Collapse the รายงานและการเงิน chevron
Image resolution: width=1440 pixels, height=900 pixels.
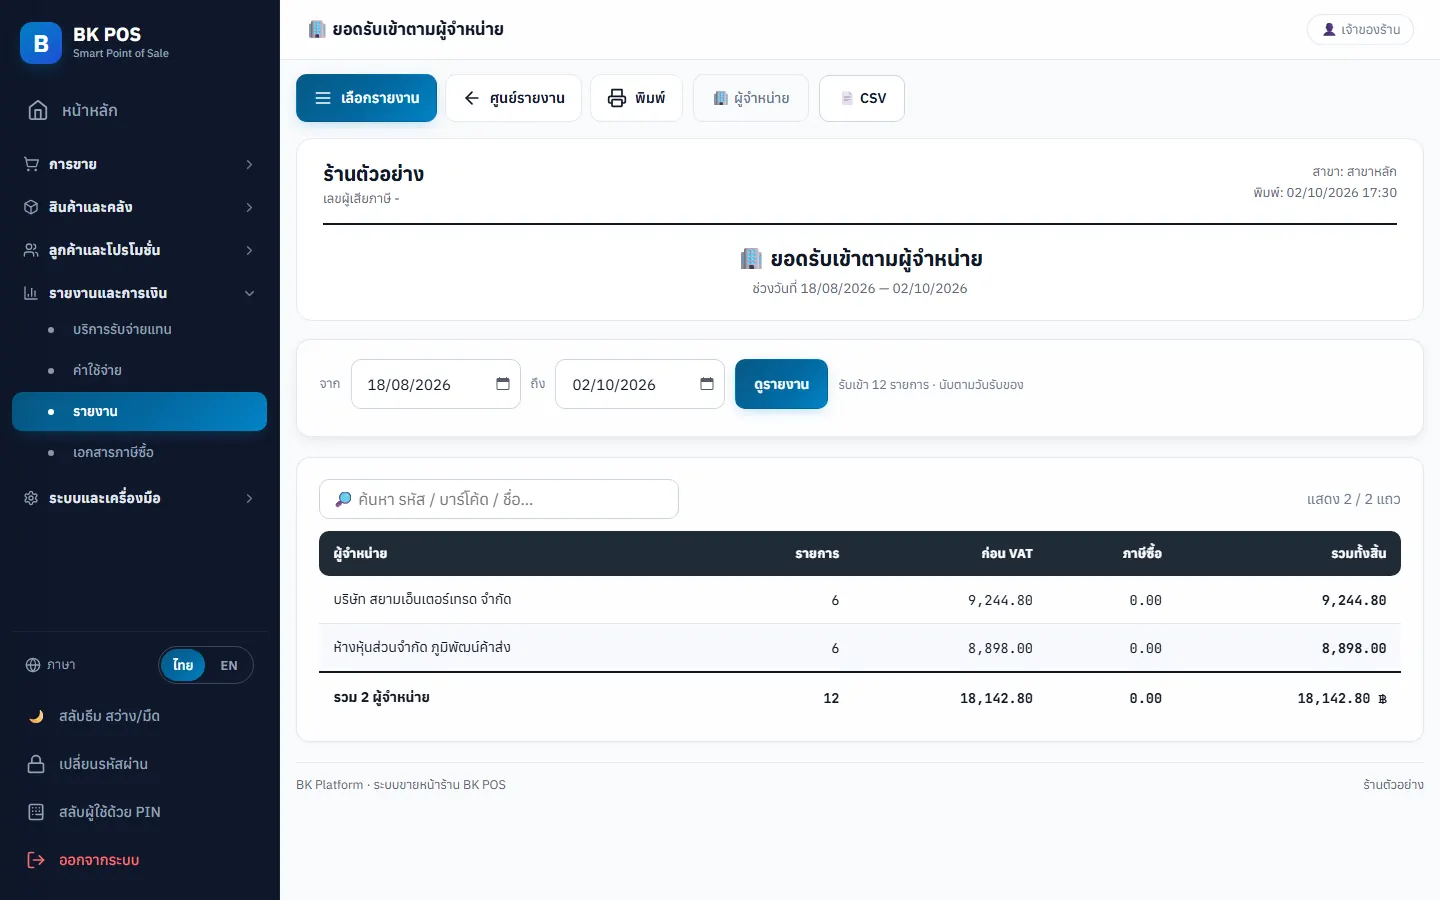249,293
